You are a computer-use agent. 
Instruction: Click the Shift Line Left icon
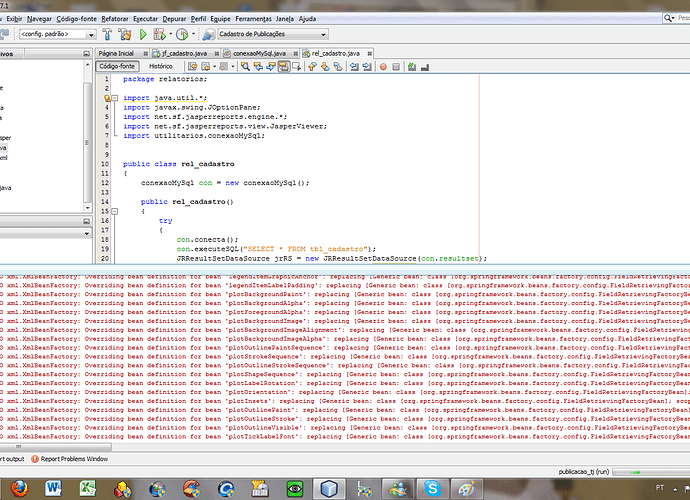point(354,66)
